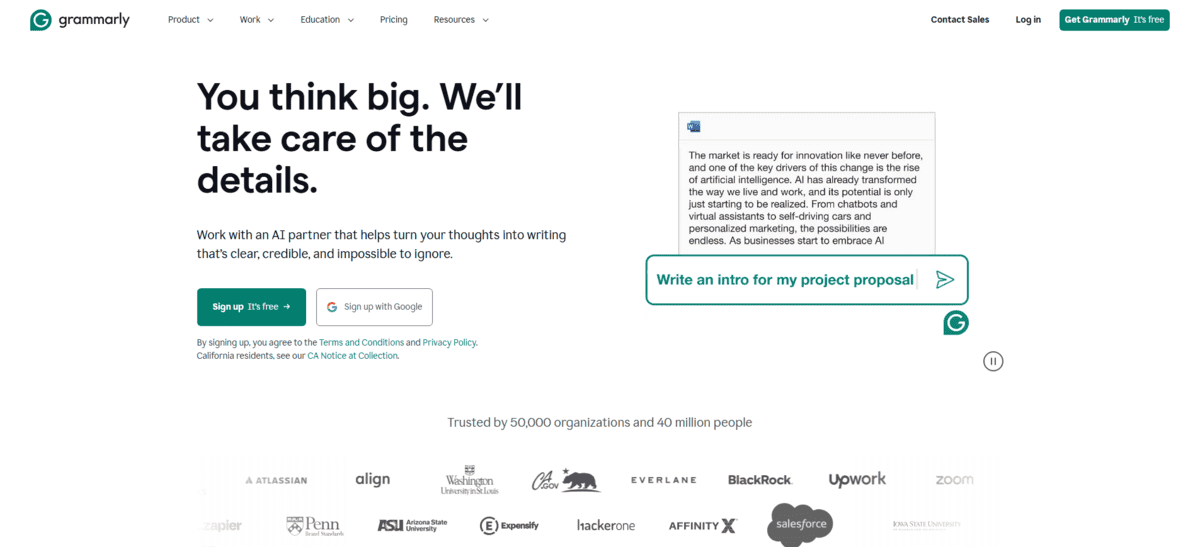Screen dimensions: 1200x547
Task: Expand the Work dropdown menu
Action: coord(256,20)
